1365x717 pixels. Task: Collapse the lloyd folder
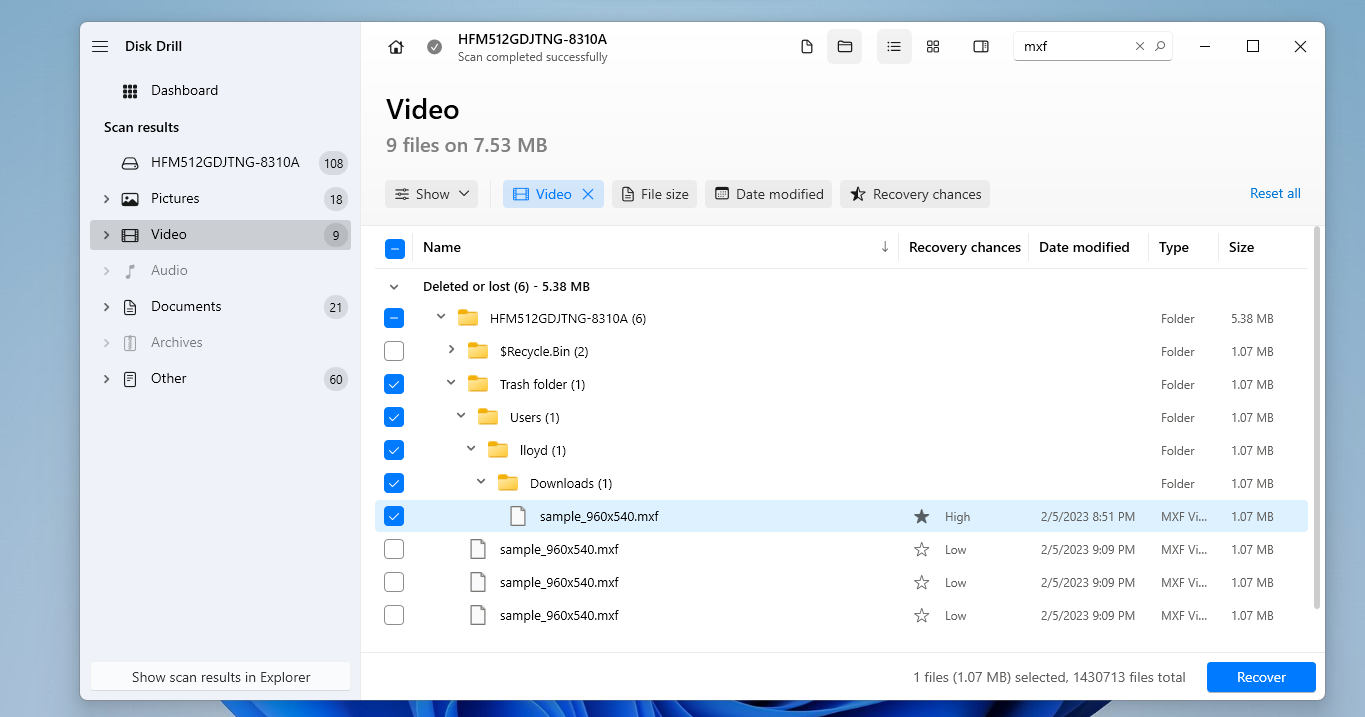(x=471, y=449)
